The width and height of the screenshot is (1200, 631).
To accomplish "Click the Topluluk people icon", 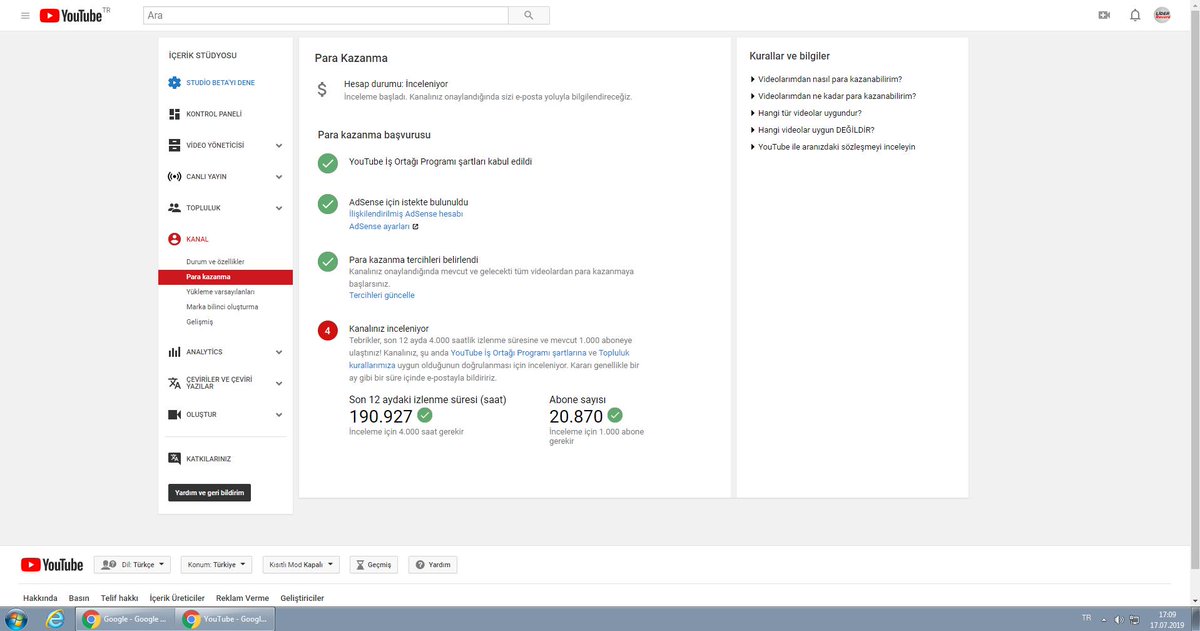I will 175,207.
